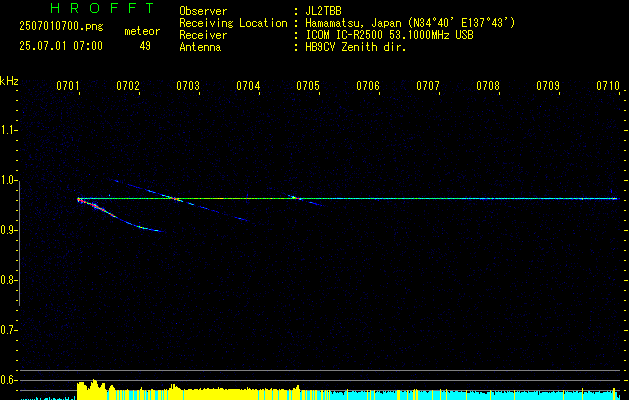Click the observer callsign JL2TBB
Viewport: 629px width, 400px height.
[x=323, y=11]
